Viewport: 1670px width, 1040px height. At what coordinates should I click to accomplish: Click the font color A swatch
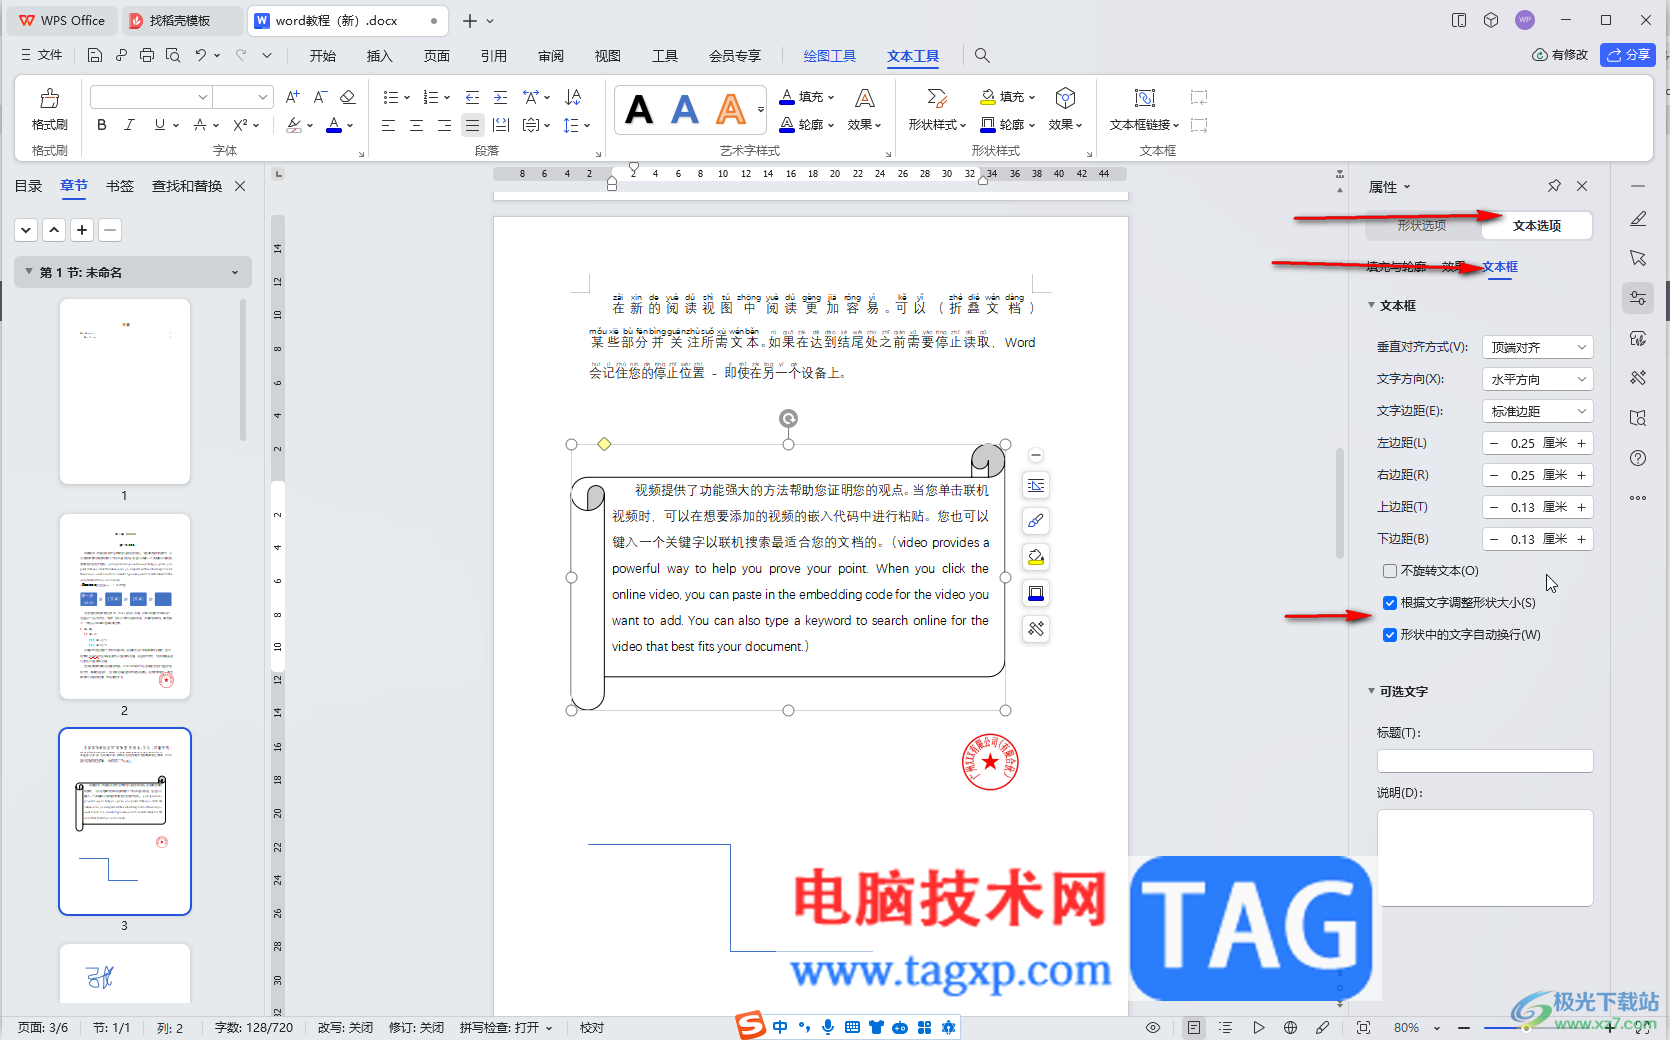click(x=334, y=125)
